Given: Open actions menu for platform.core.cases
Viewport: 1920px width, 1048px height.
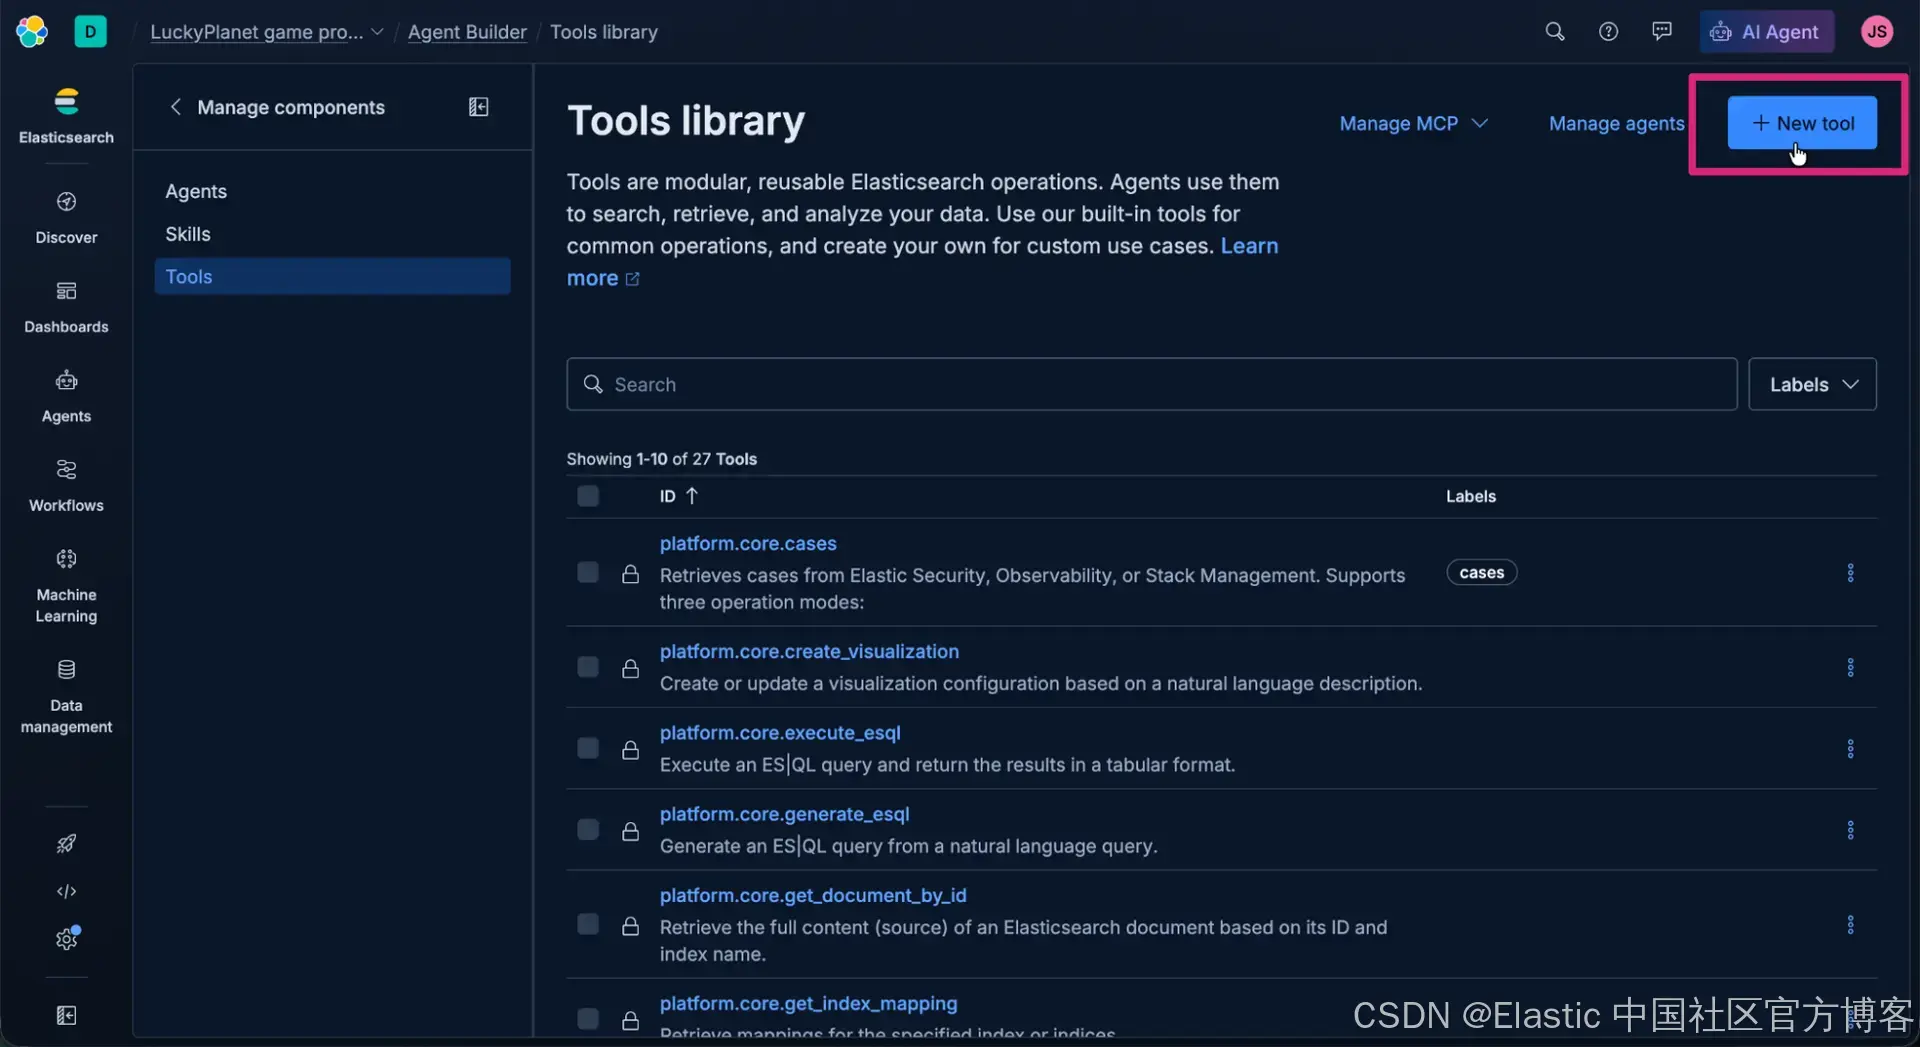Looking at the screenshot, I should click(1850, 573).
